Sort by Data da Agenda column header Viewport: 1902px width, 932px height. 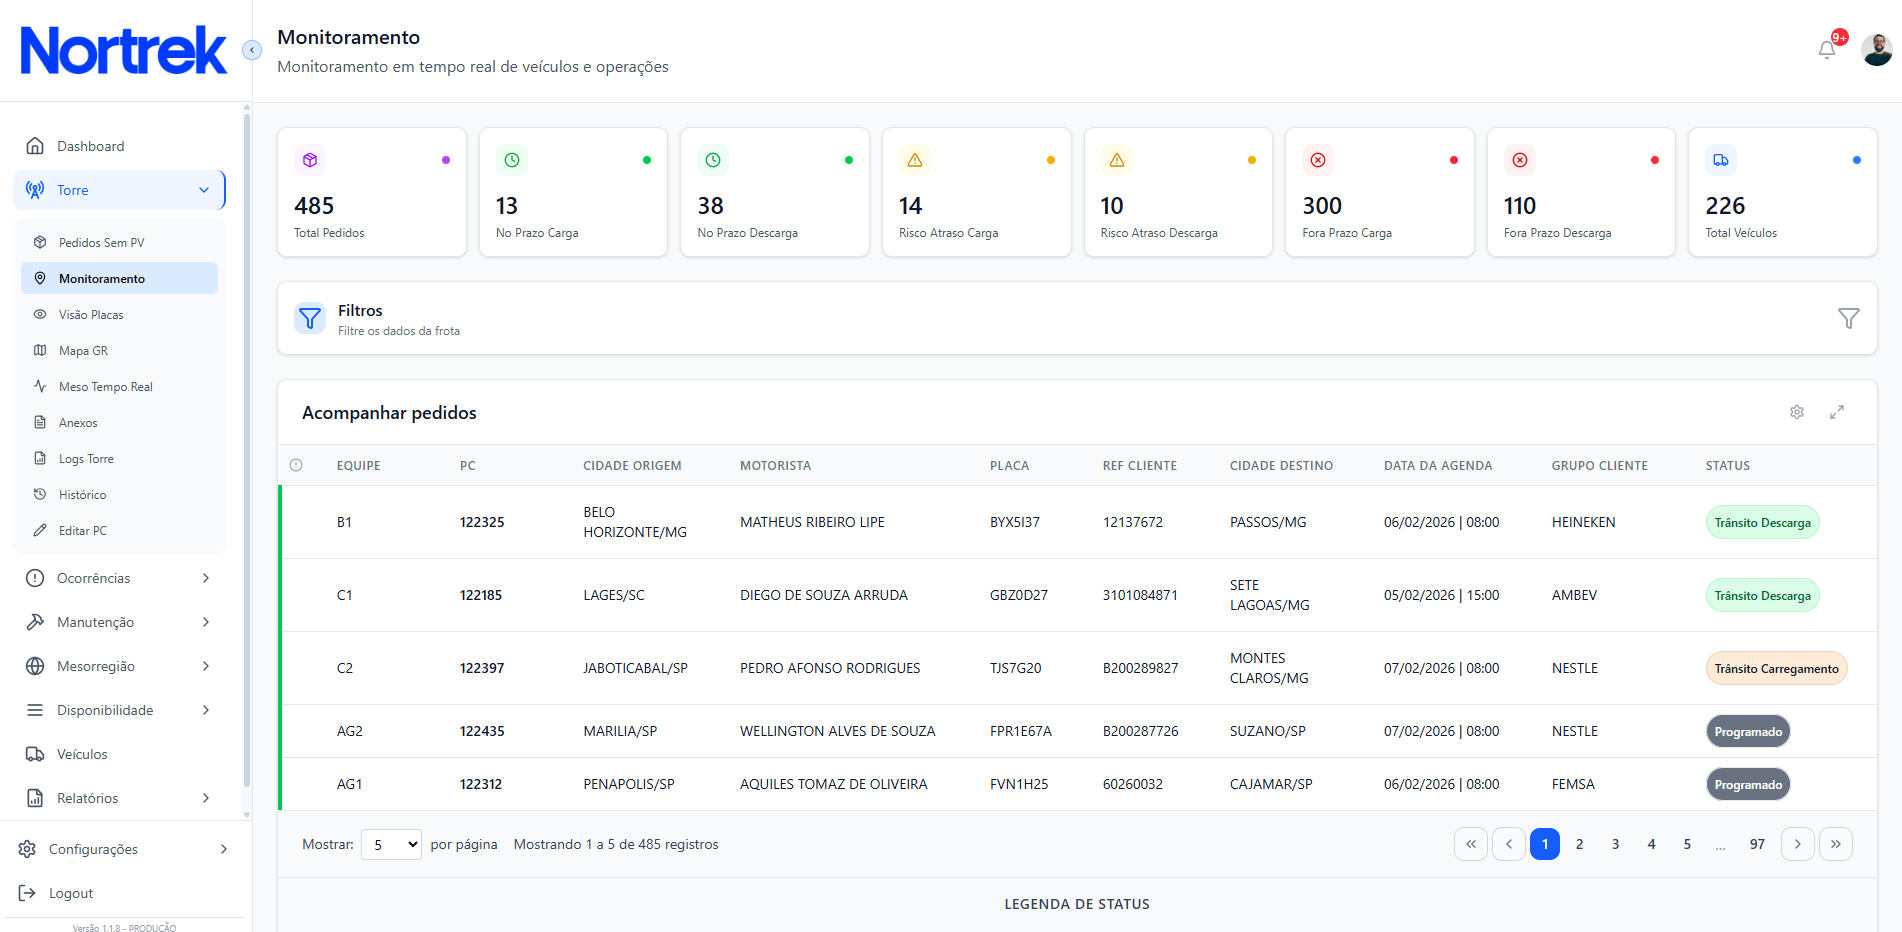tap(1438, 466)
